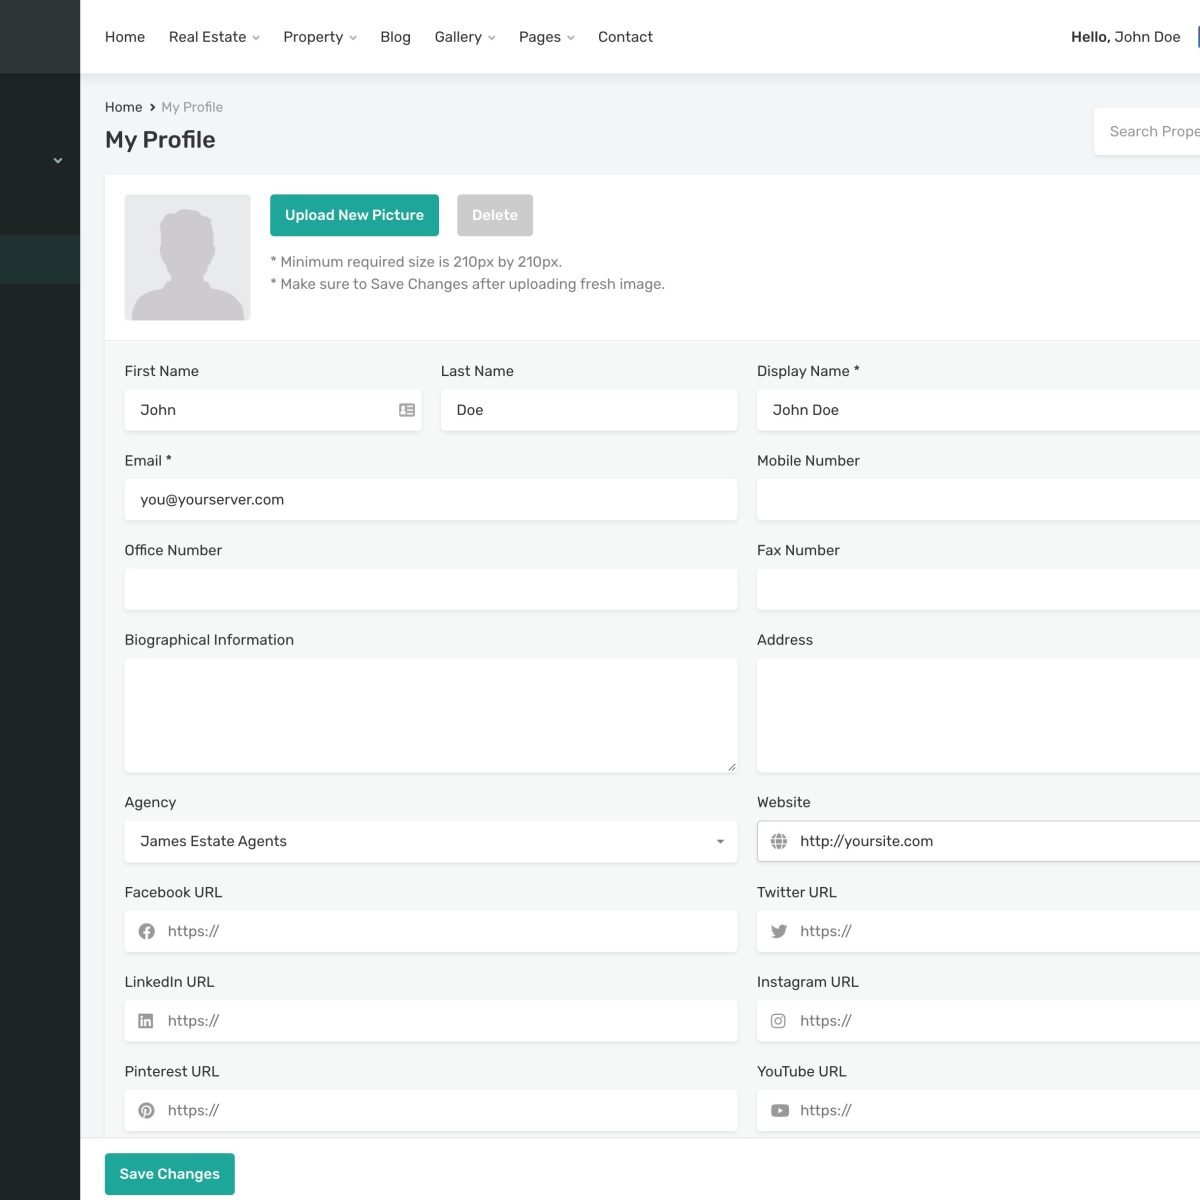Open the Blog menu item
1200x1200 pixels.
coord(395,37)
